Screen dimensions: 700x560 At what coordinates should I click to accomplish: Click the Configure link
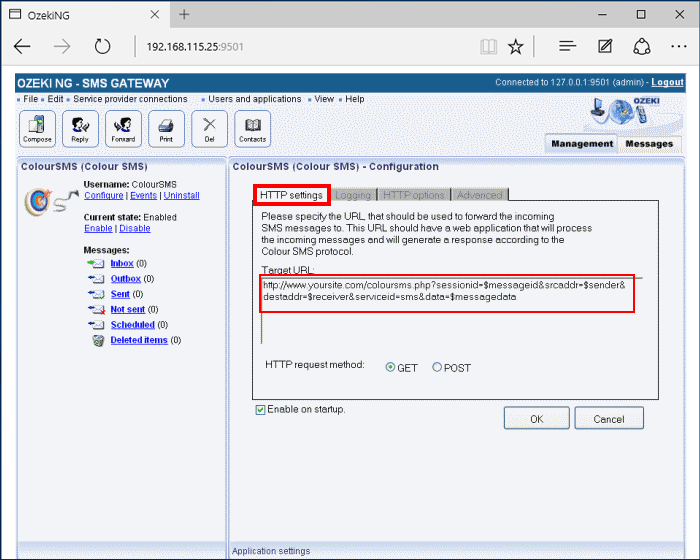tap(104, 196)
